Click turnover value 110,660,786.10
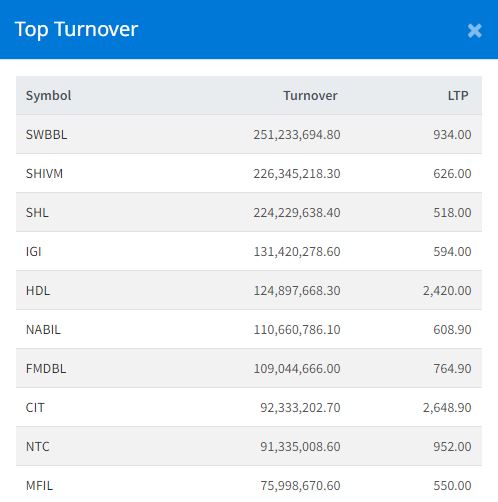The width and height of the screenshot is (498, 502). coord(297,330)
